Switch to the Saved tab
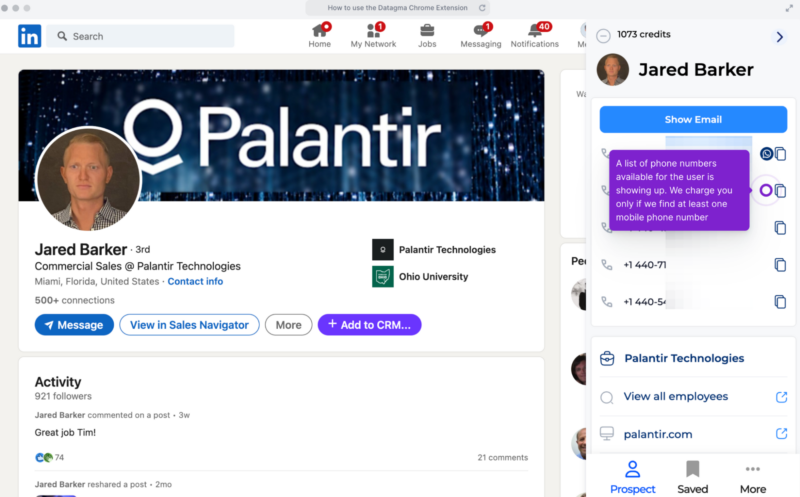The height and width of the screenshot is (497, 800). 692,477
